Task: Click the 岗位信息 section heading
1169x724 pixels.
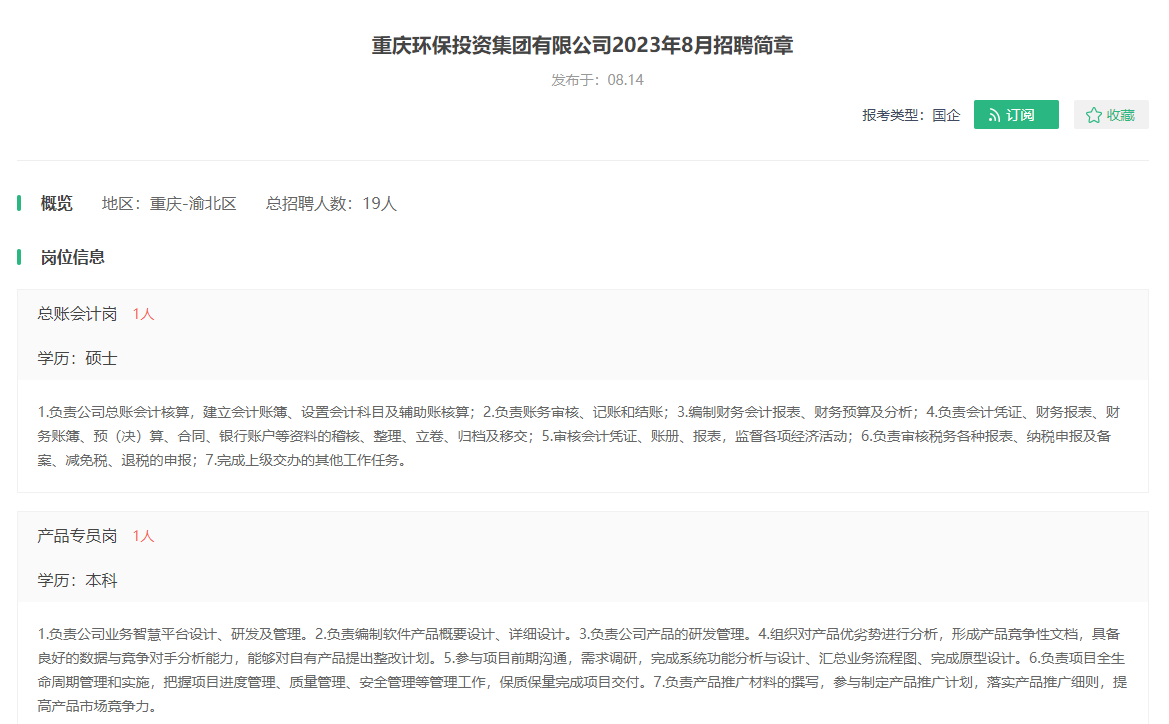Action: point(72,257)
